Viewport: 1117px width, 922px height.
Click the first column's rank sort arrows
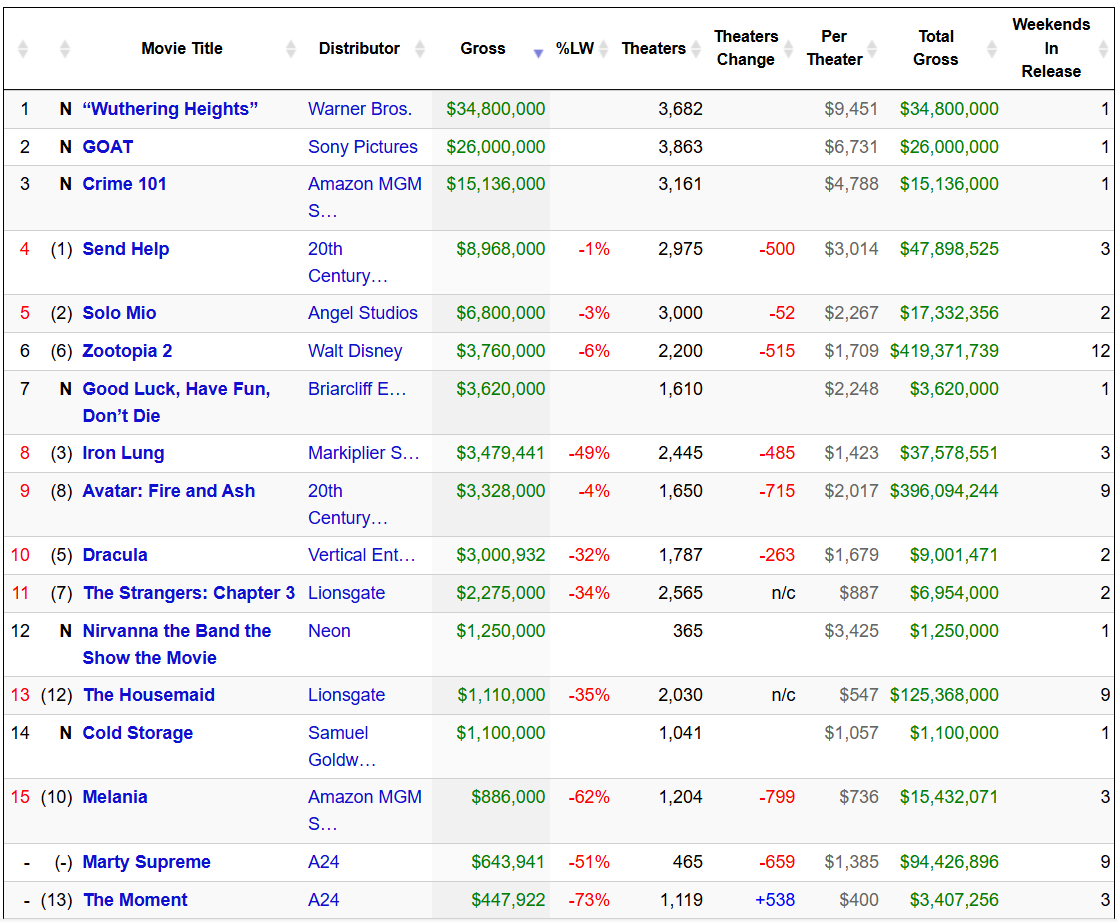coord(24,49)
